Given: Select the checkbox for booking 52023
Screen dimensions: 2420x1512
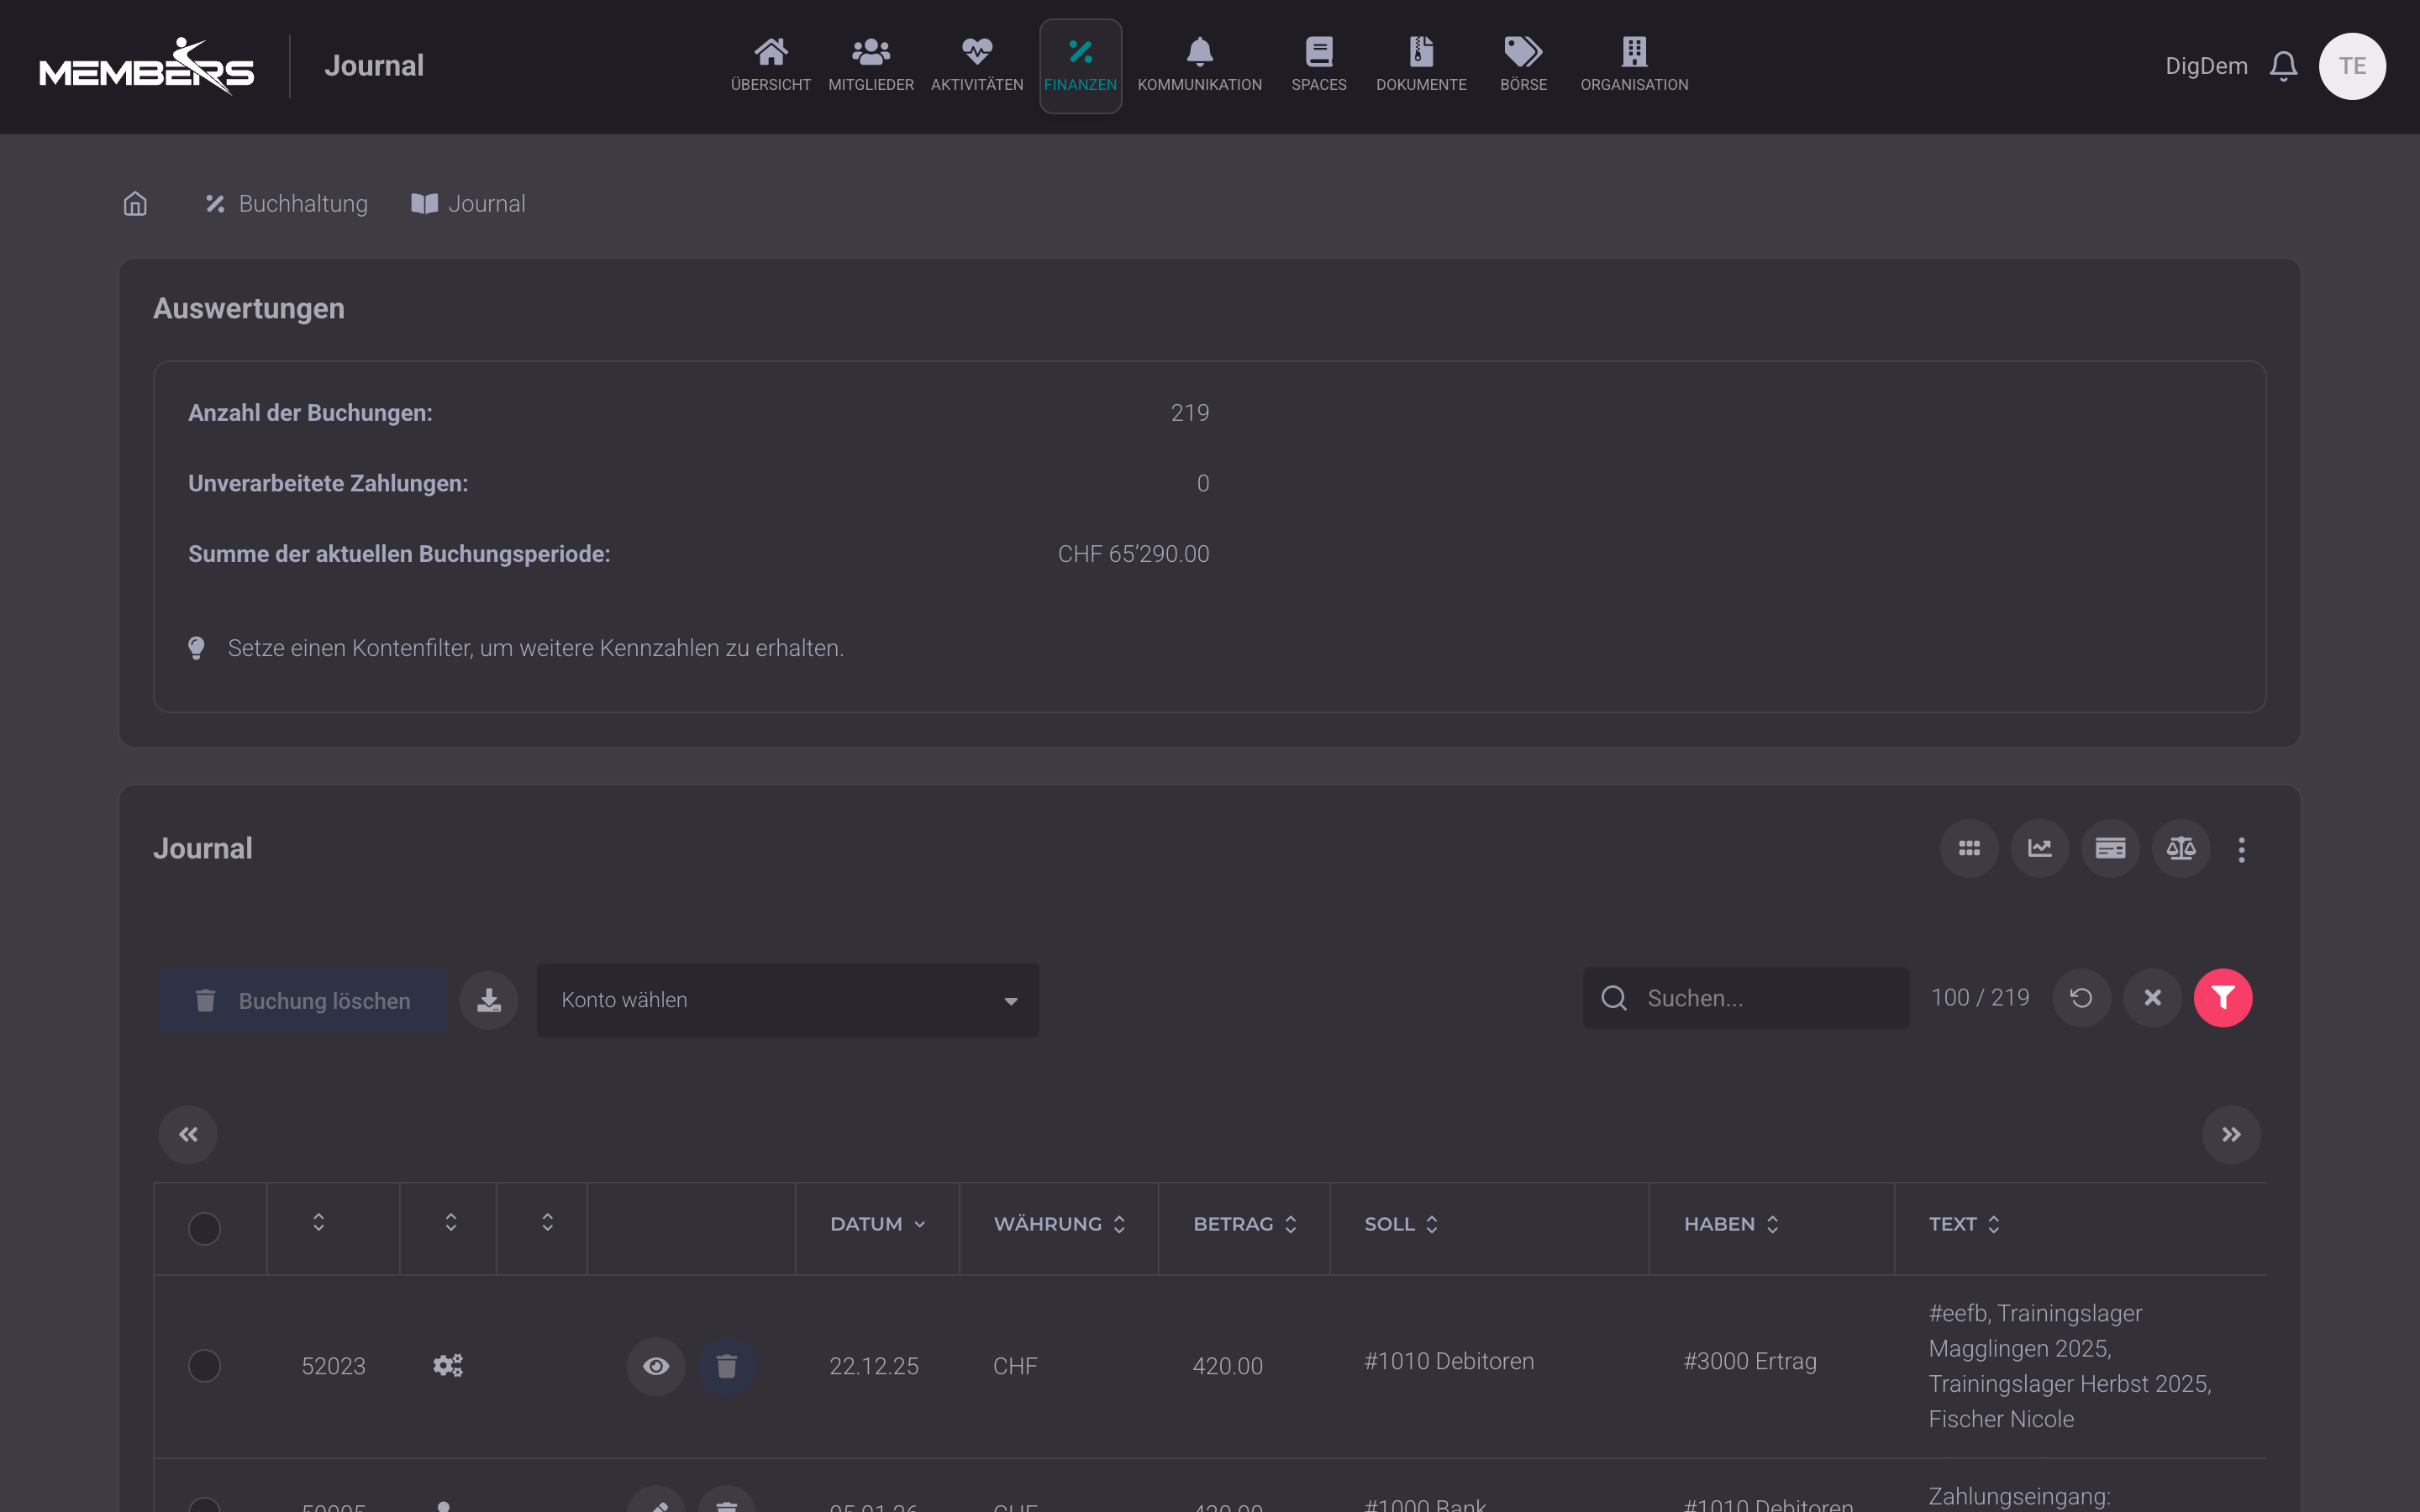Looking at the screenshot, I should tap(204, 1366).
